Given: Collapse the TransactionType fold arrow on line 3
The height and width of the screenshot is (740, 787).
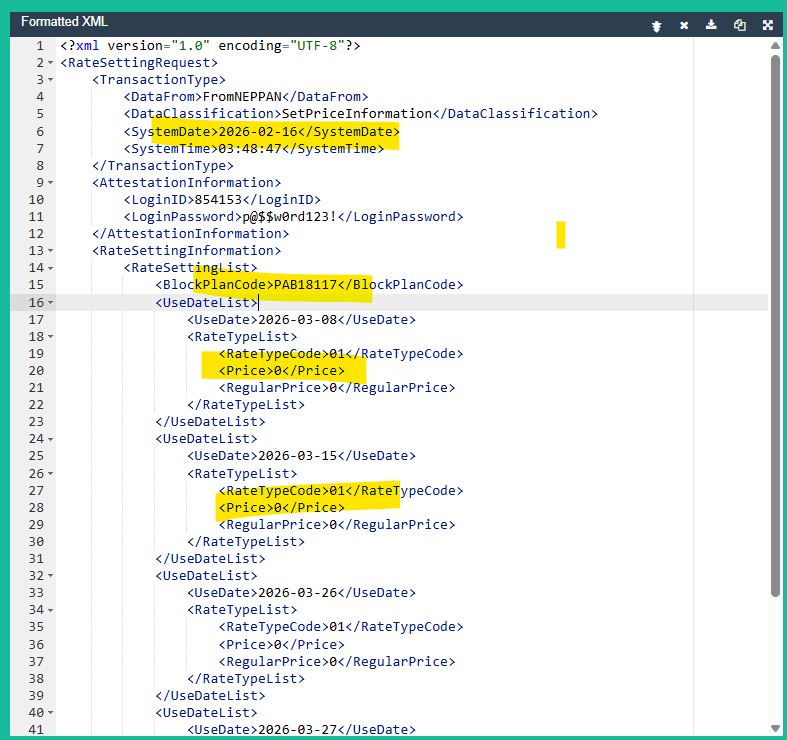Looking at the screenshot, I should (50, 80).
